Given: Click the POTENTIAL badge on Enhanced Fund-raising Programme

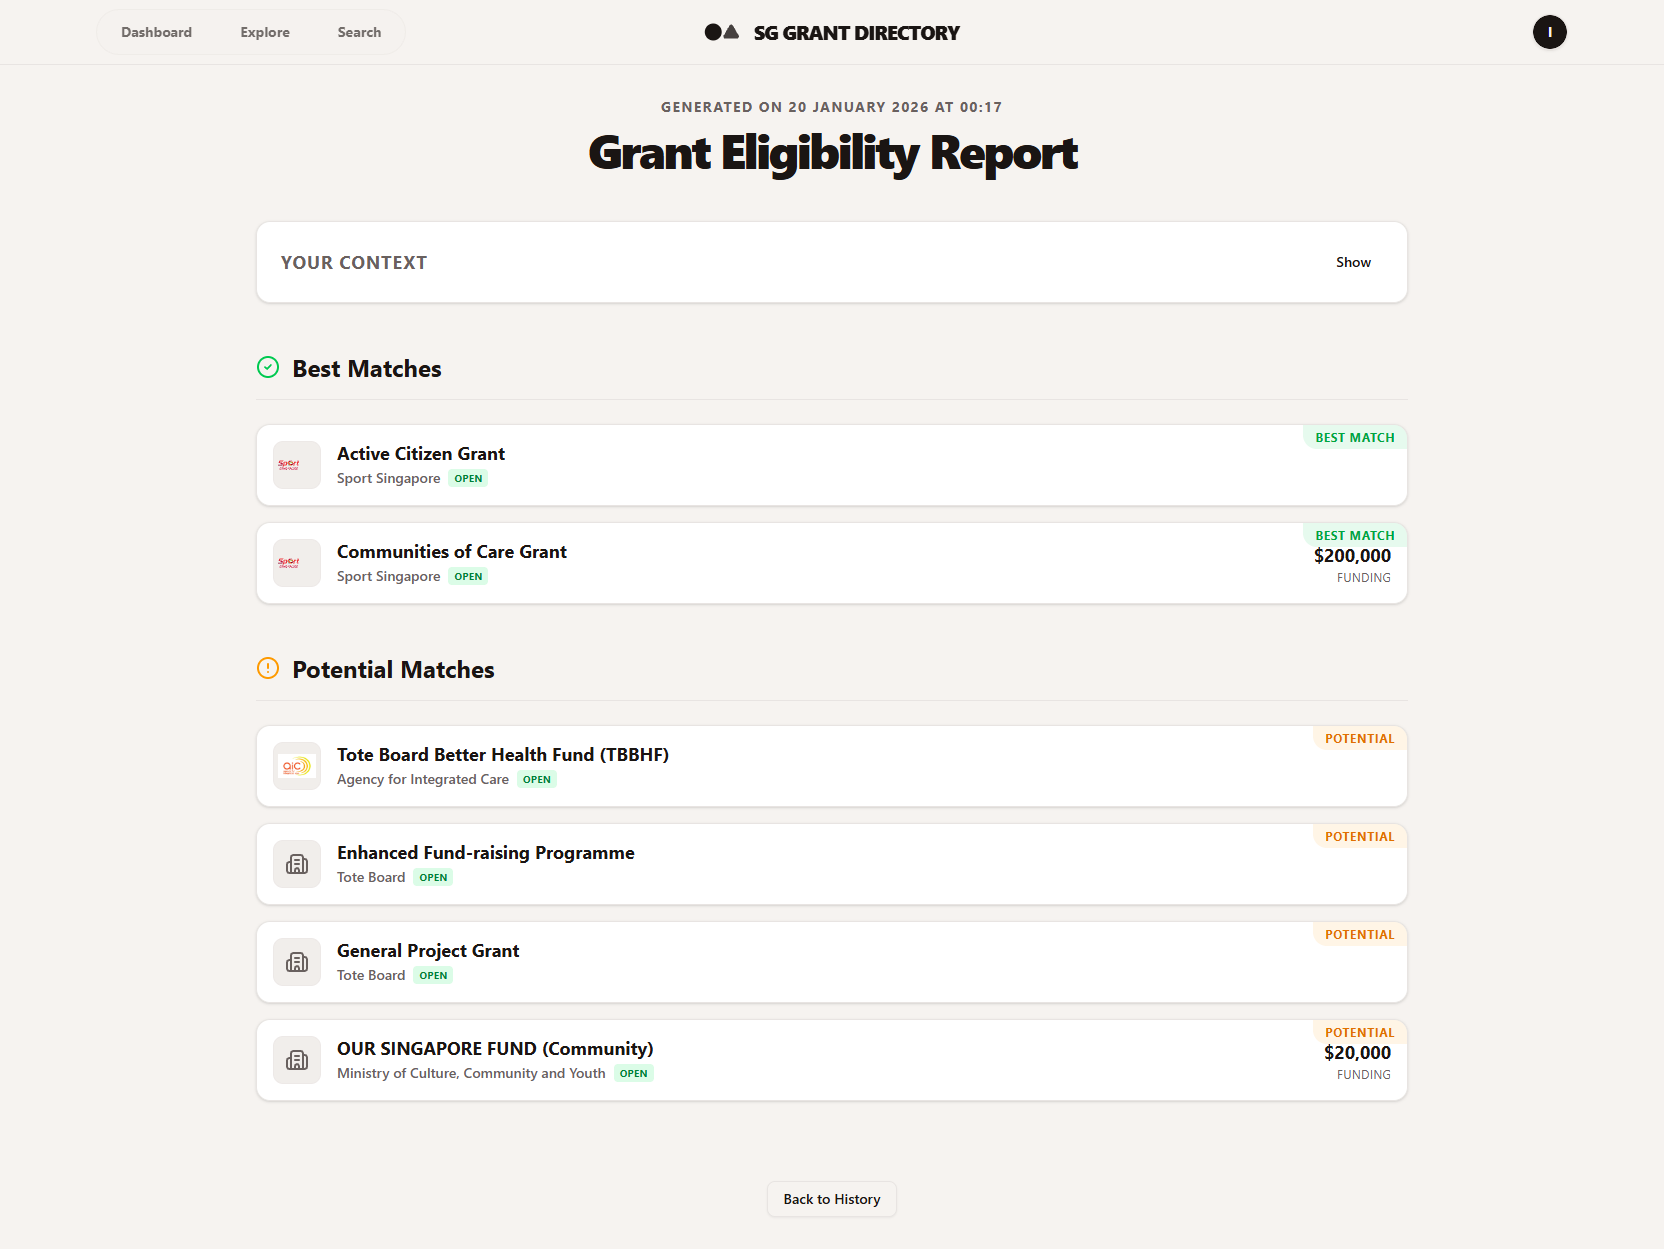Looking at the screenshot, I should pos(1360,836).
